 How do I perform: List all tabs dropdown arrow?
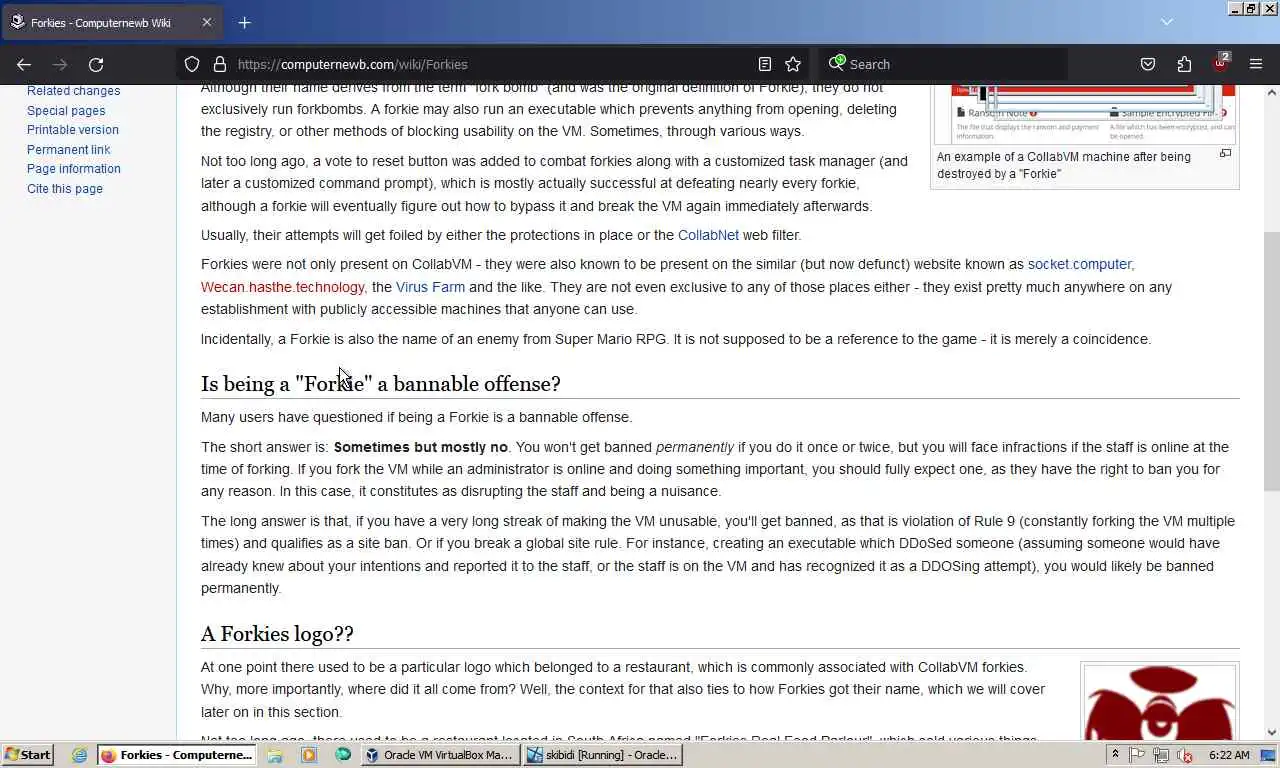[x=1166, y=21]
